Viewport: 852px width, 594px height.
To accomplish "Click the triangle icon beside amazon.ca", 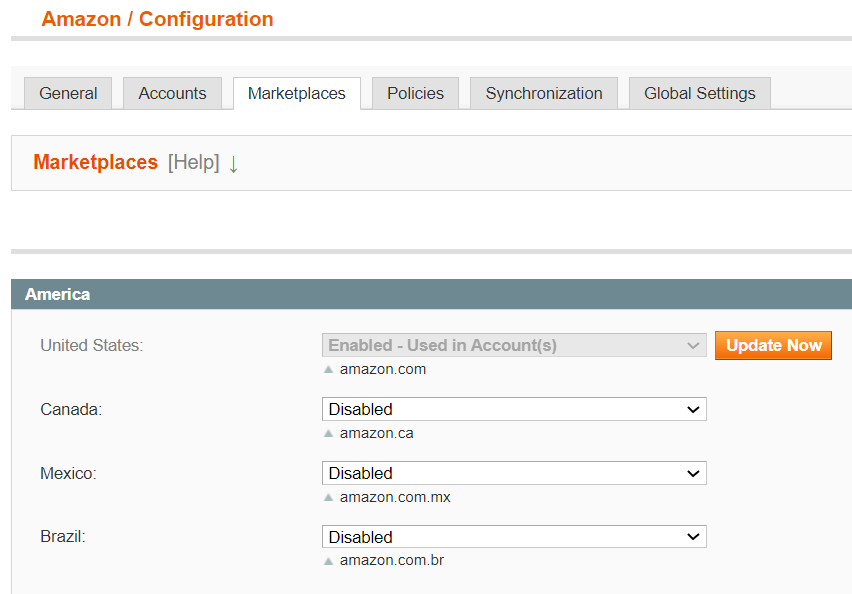I will click(328, 434).
